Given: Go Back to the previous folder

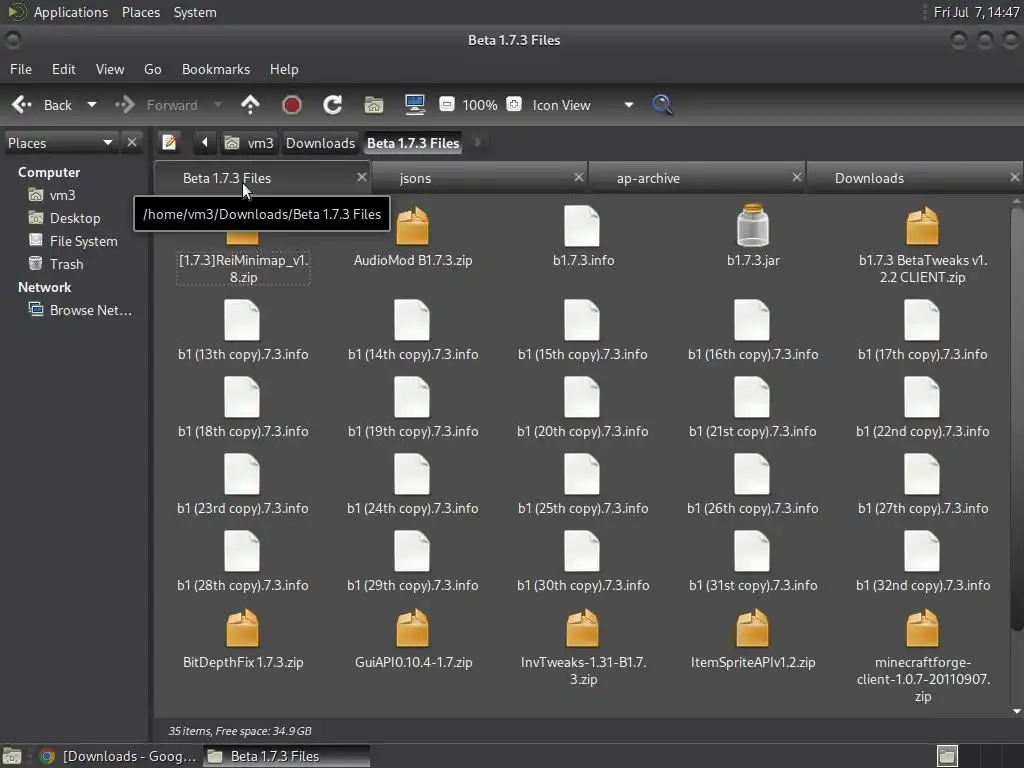Looking at the screenshot, I should [42, 105].
